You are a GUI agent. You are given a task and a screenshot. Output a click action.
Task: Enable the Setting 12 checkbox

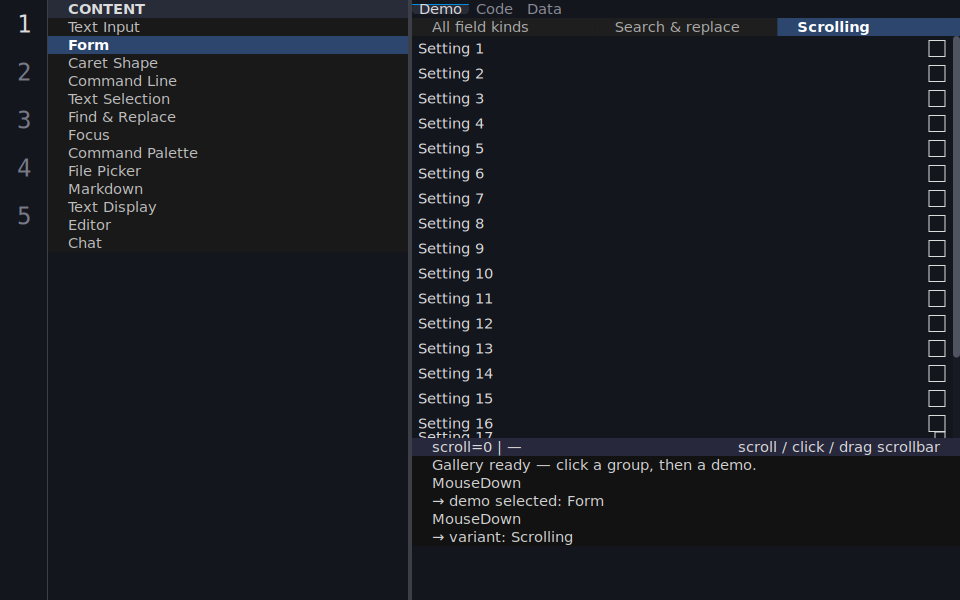[x=936, y=323]
